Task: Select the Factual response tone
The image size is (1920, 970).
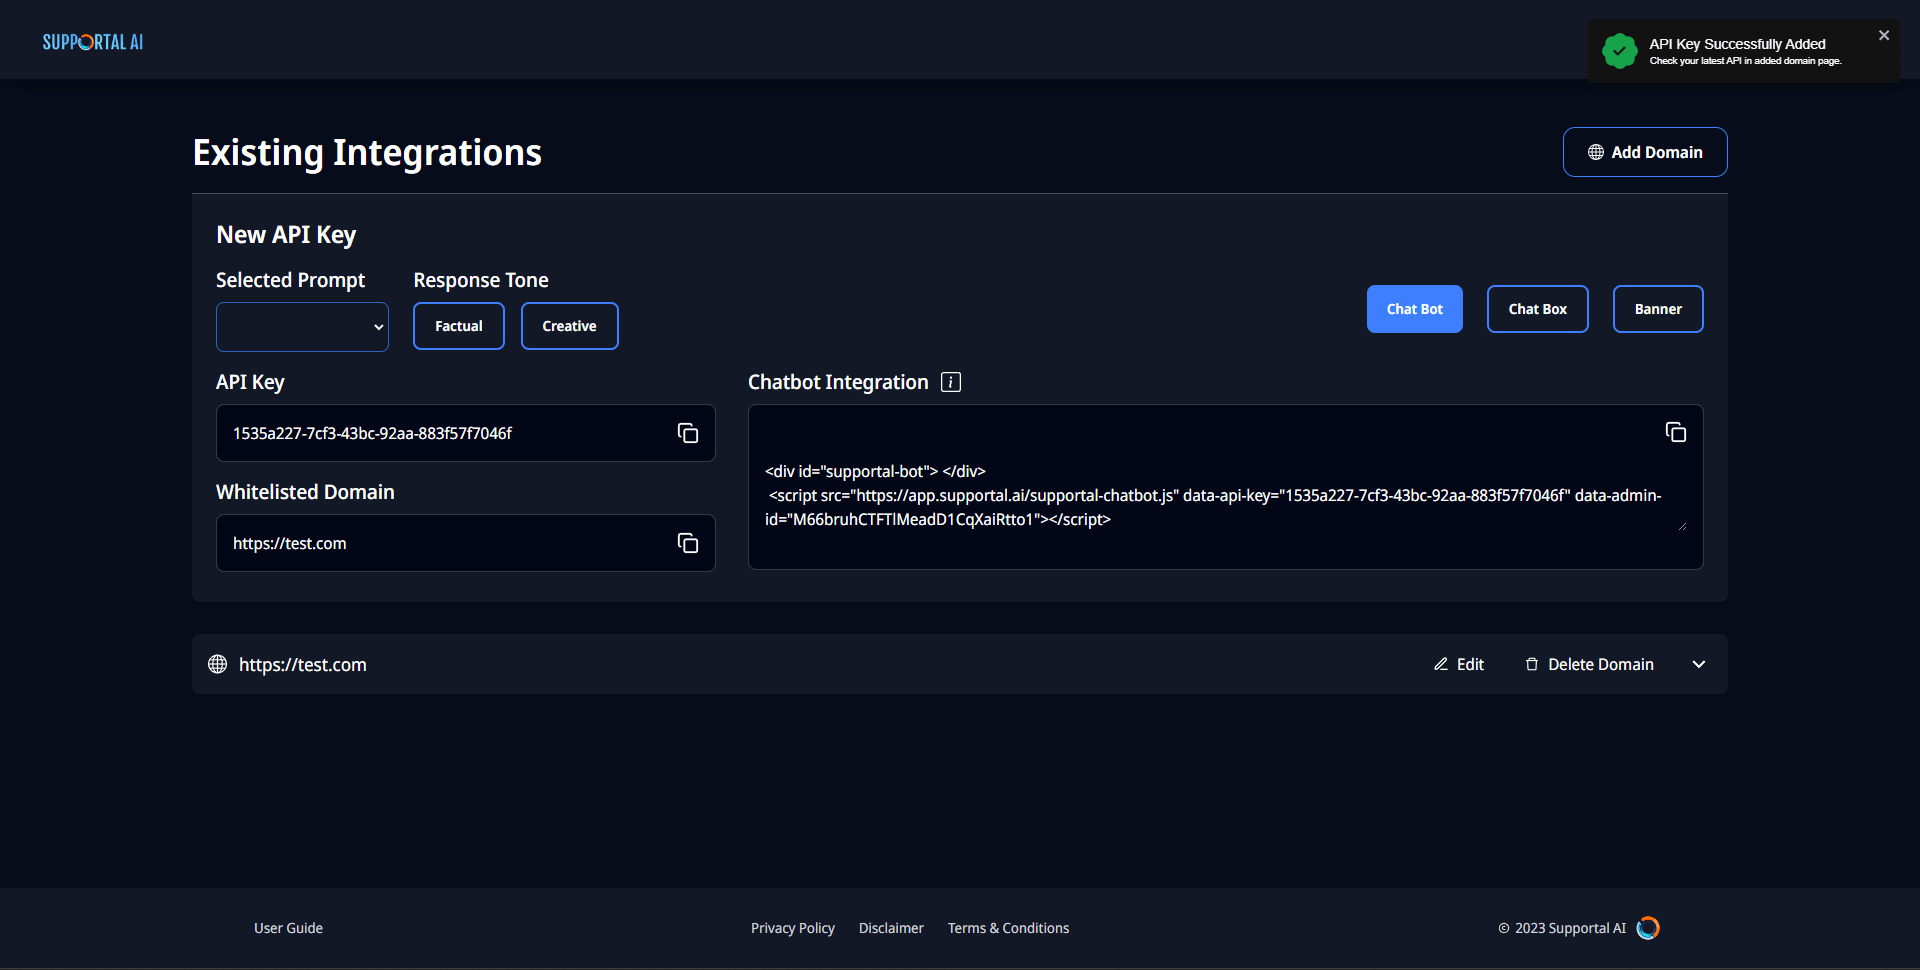Action: coord(459,326)
